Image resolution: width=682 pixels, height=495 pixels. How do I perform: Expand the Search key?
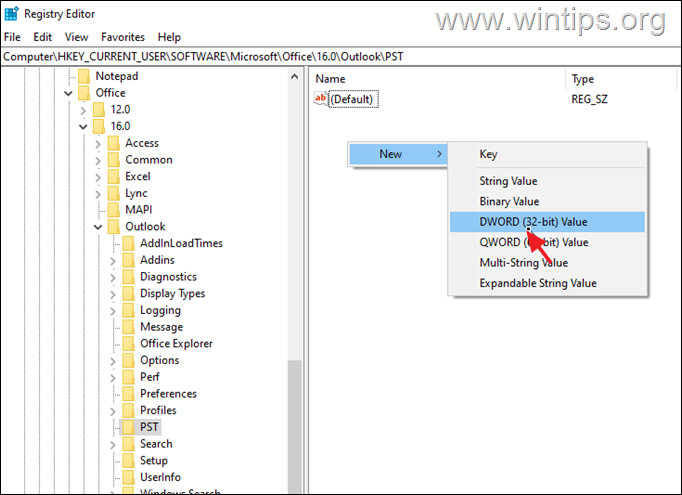click(113, 445)
